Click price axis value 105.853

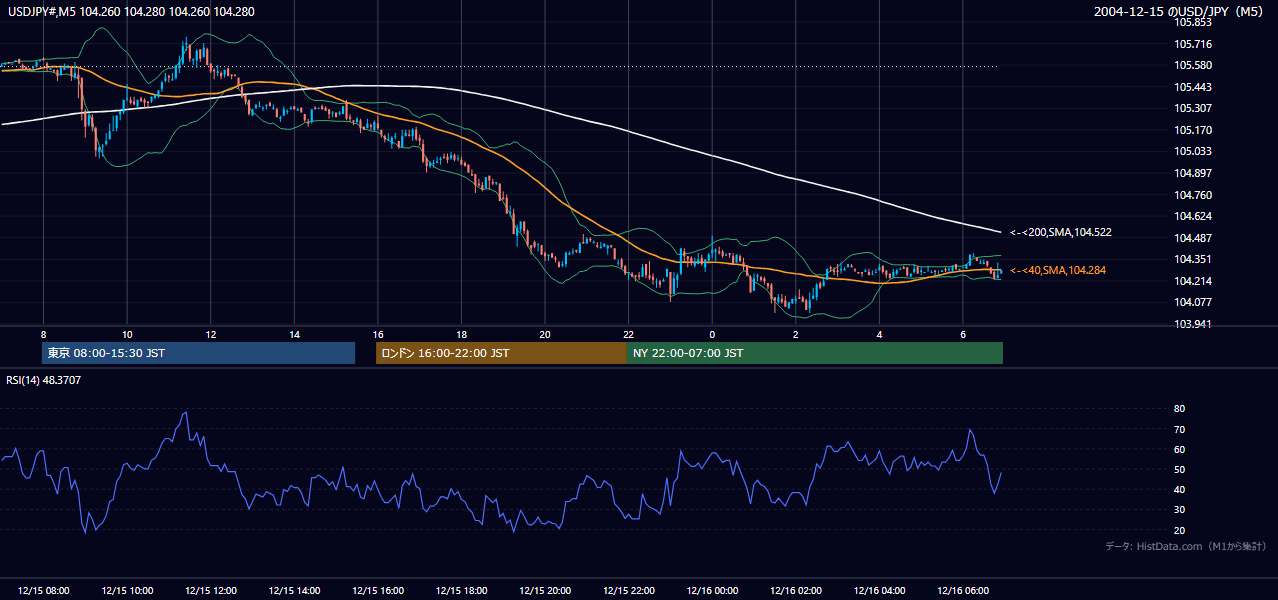coord(1194,22)
